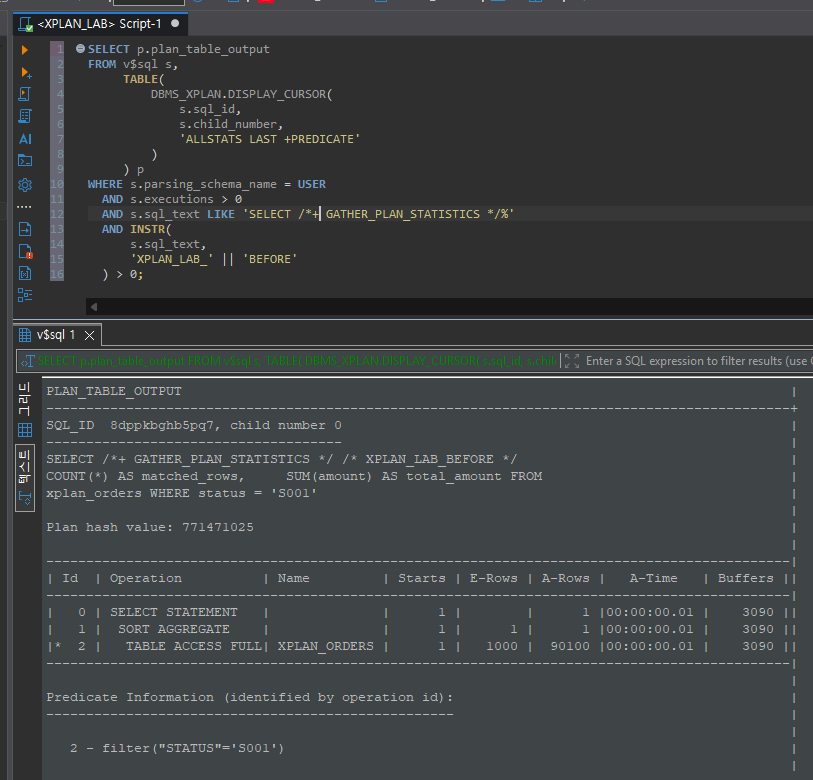The height and width of the screenshot is (780, 813).
Task: Click the PLAN_TABLE_OUTPUT column header
Action: tap(114, 392)
